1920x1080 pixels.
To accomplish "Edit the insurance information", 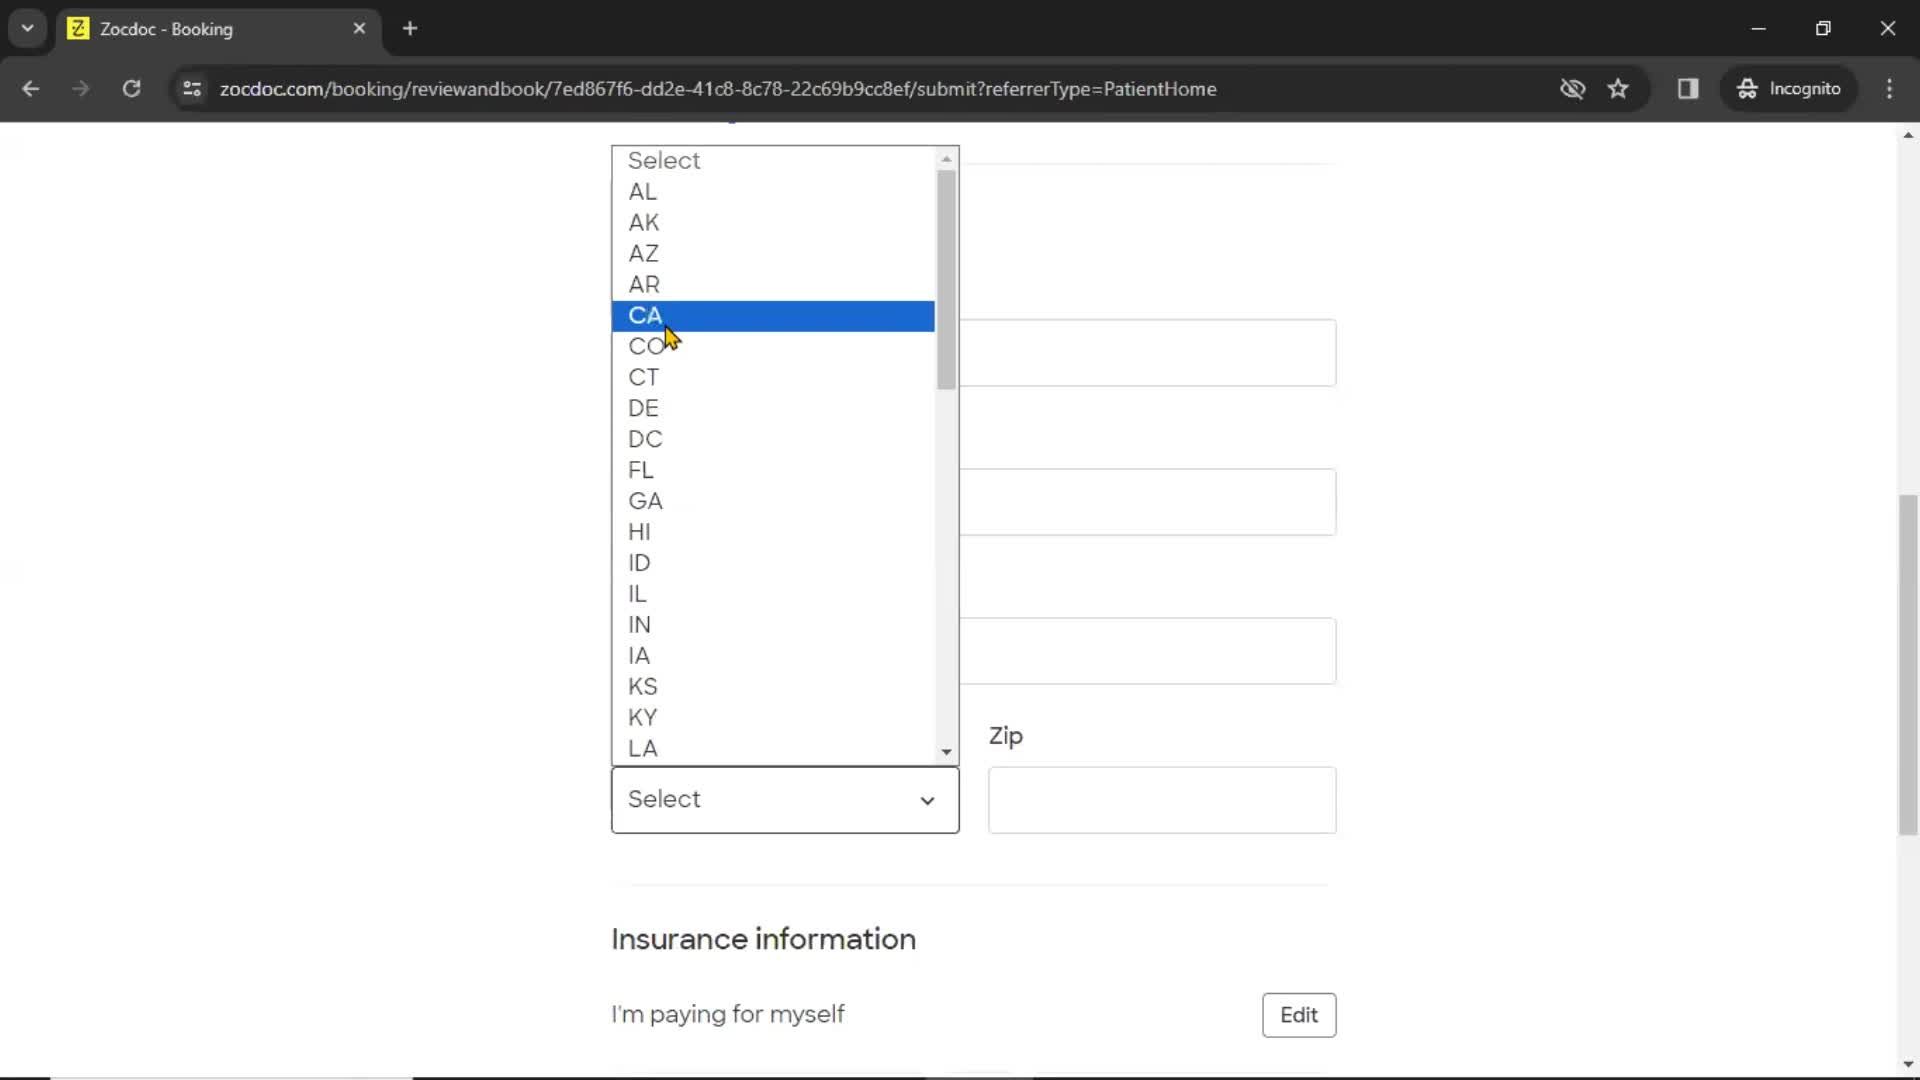I will [1299, 1015].
